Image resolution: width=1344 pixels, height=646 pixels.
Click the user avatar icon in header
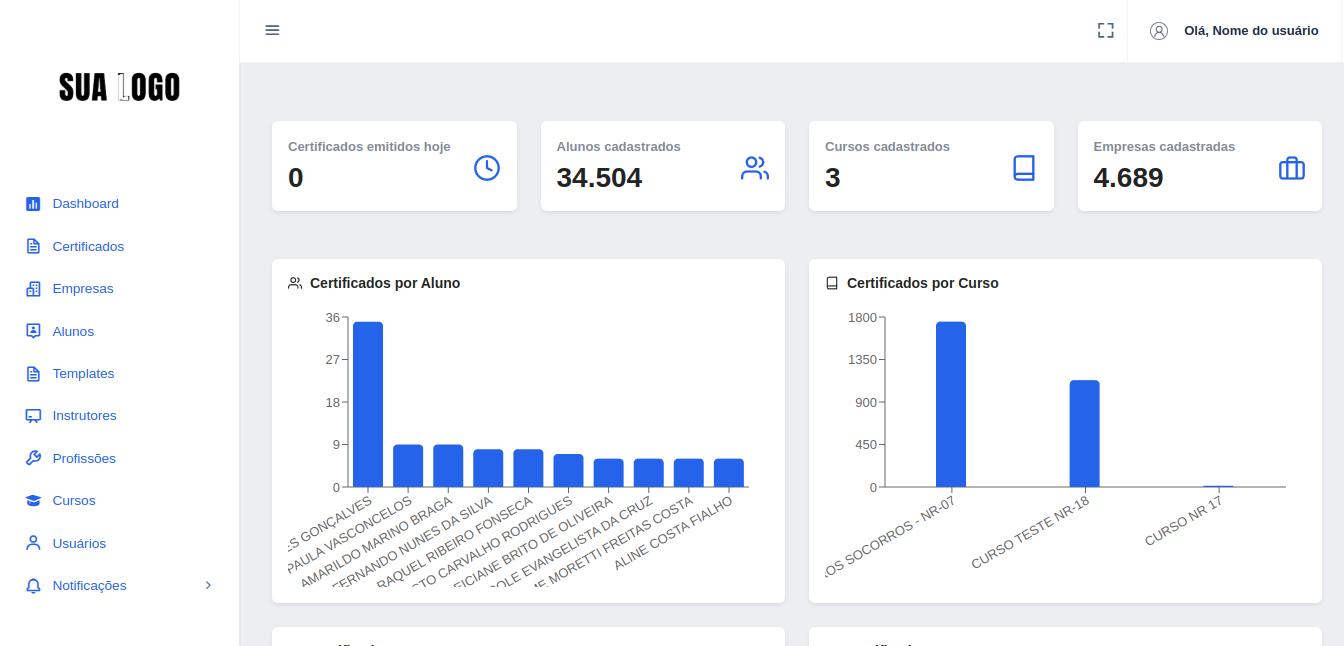tap(1159, 31)
